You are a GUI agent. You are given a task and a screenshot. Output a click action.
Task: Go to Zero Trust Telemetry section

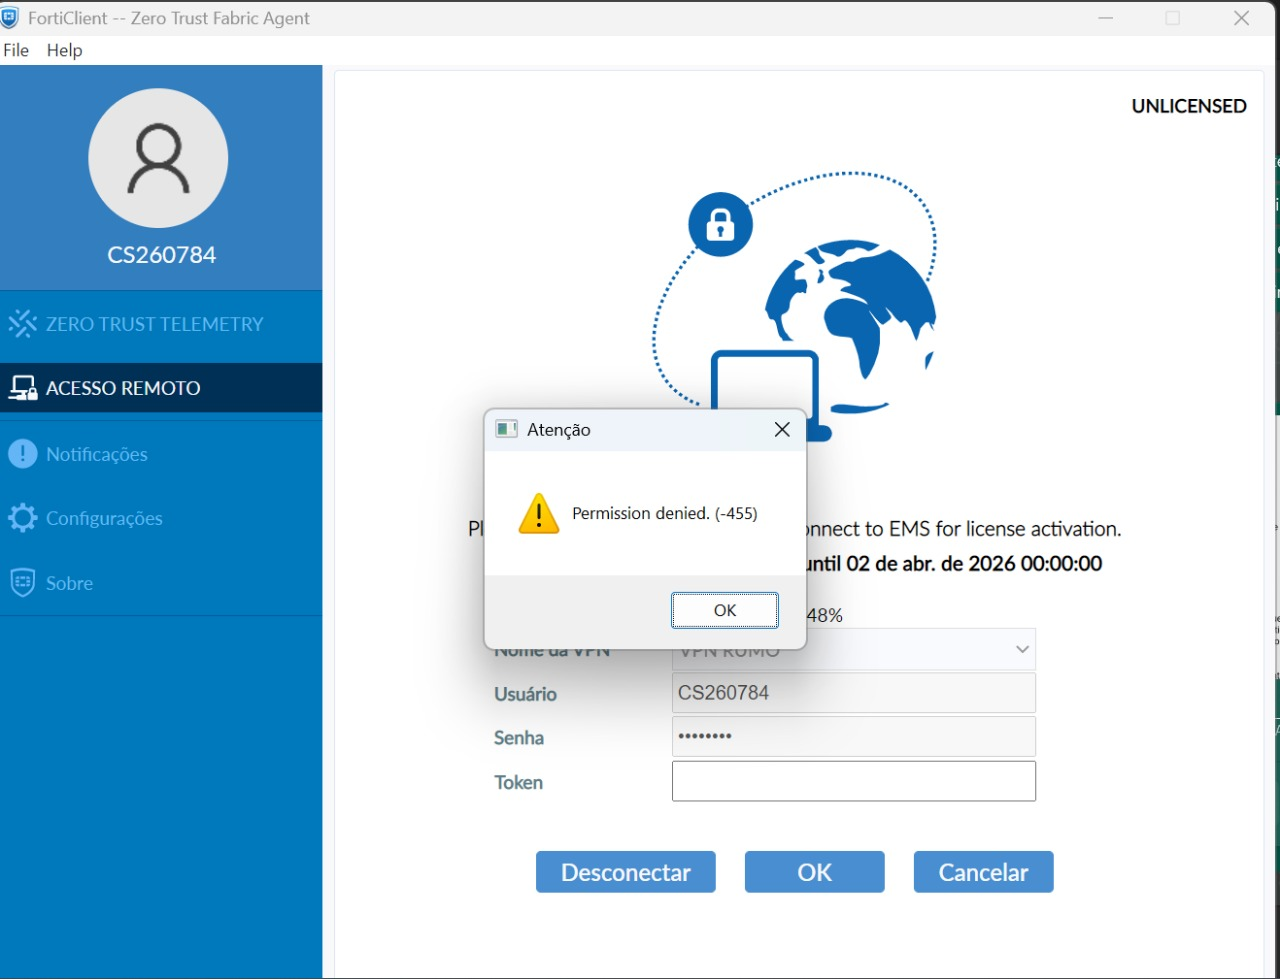tap(161, 324)
